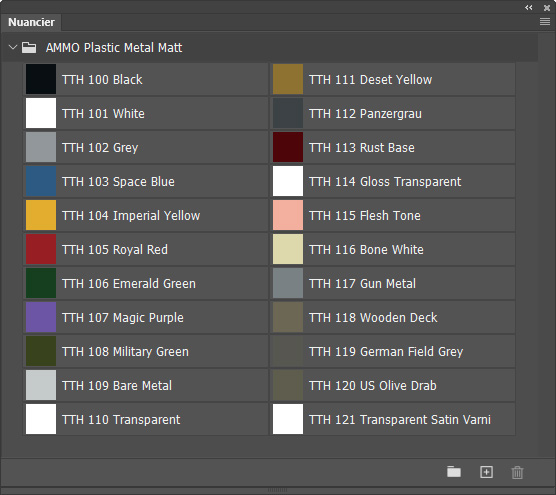Viewport: 556px width, 495px height.
Task: Click the 'TTH 116 Bone White' label
Action: point(366,250)
